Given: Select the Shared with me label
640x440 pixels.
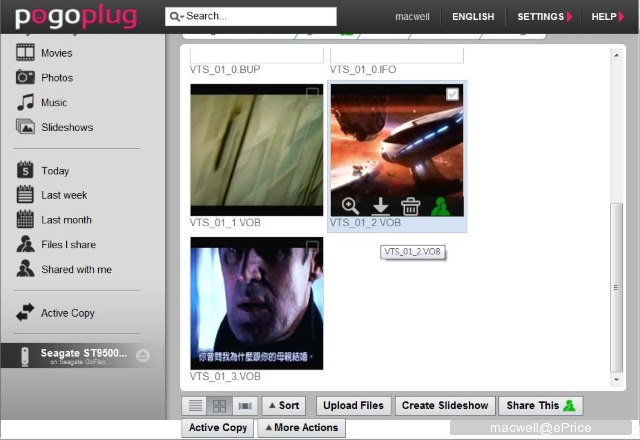Looking at the screenshot, I should (x=76, y=269).
